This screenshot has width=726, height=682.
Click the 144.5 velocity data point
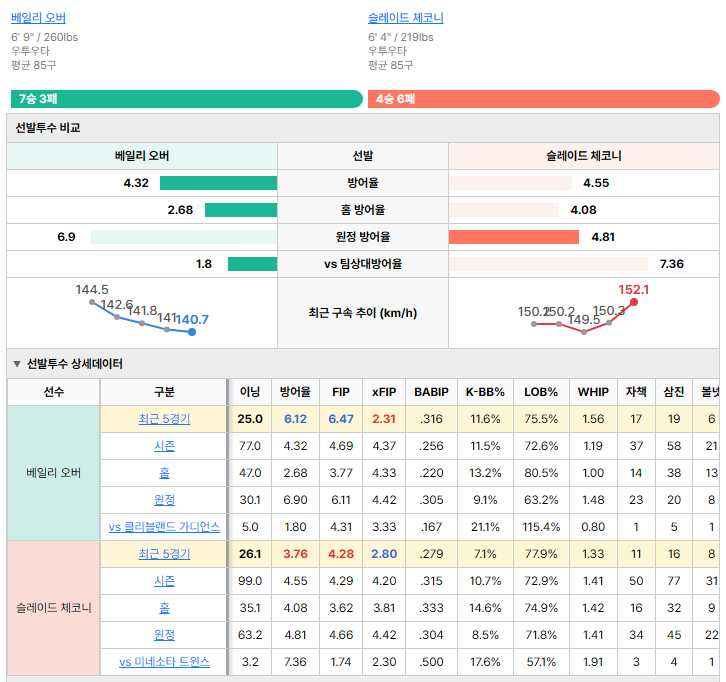click(92, 302)
